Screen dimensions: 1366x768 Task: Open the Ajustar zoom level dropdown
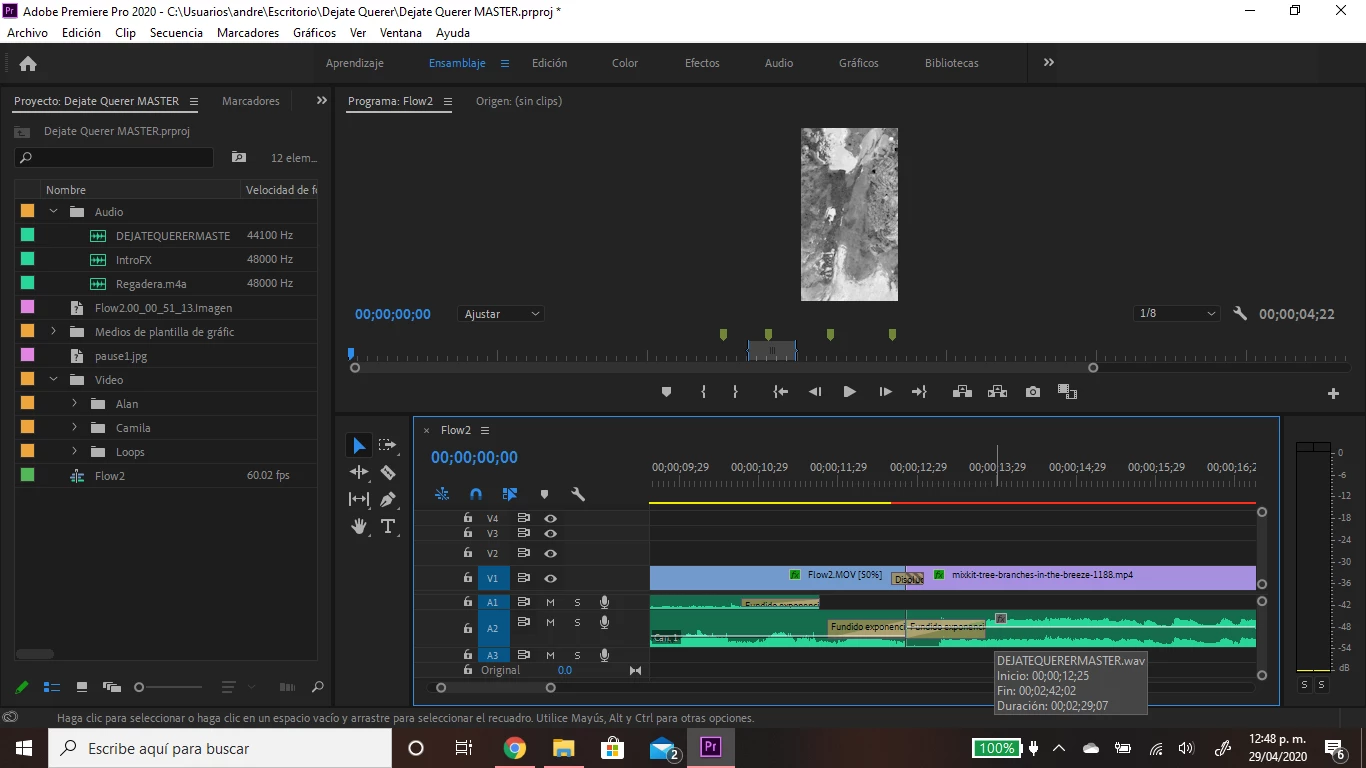(502, 314)
